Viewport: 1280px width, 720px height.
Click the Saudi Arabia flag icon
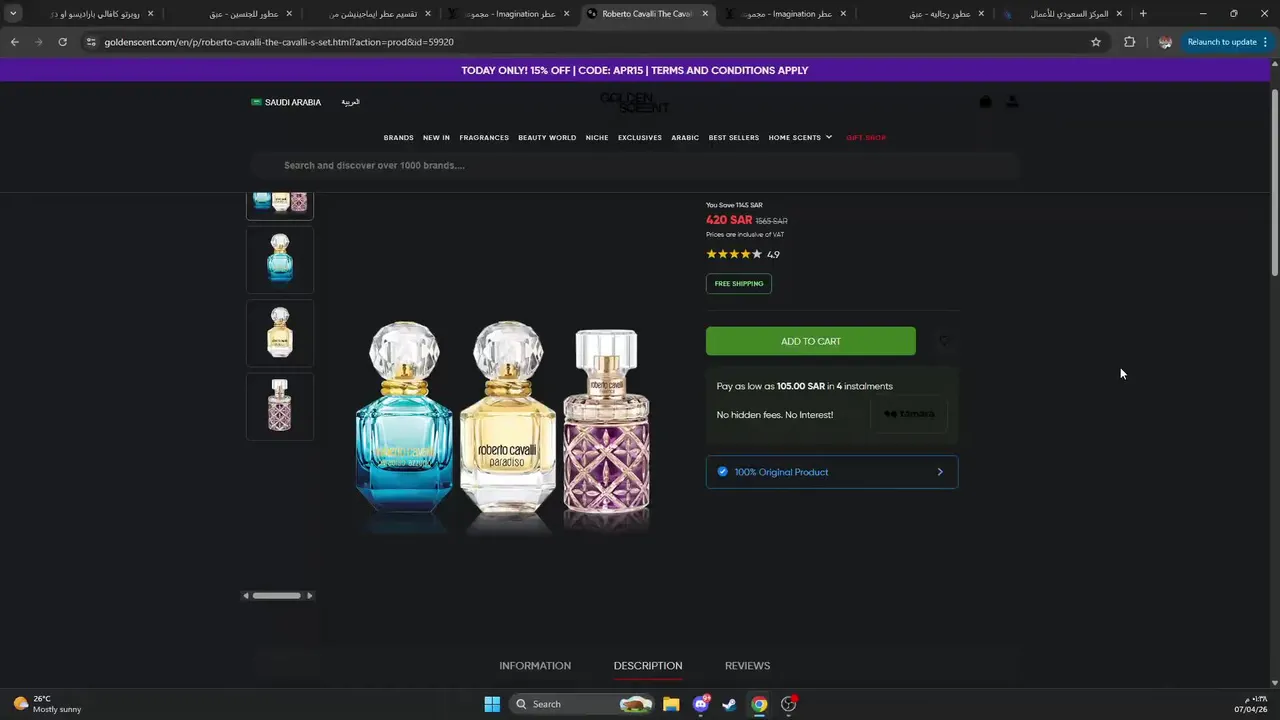256,102
